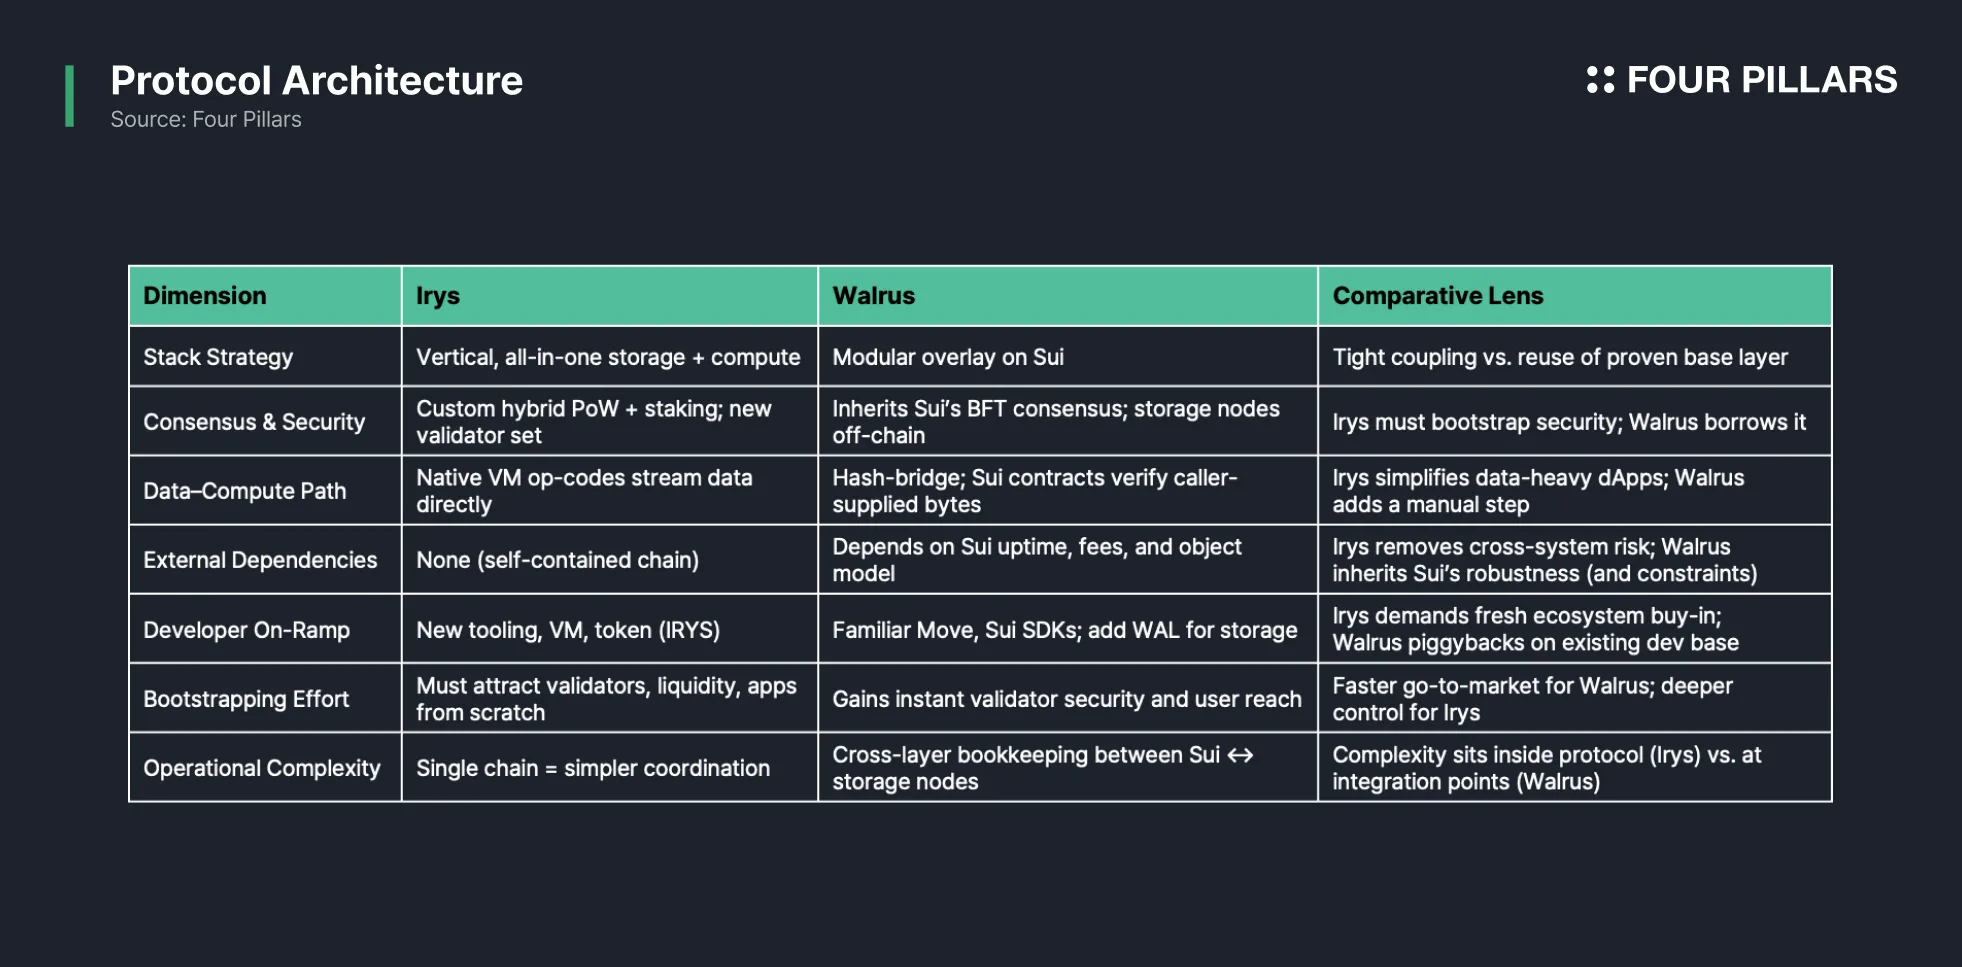This screenshot has width=1962, height=967.
Task: Click the Protocol Architecture title
Action: pos(316,80)
